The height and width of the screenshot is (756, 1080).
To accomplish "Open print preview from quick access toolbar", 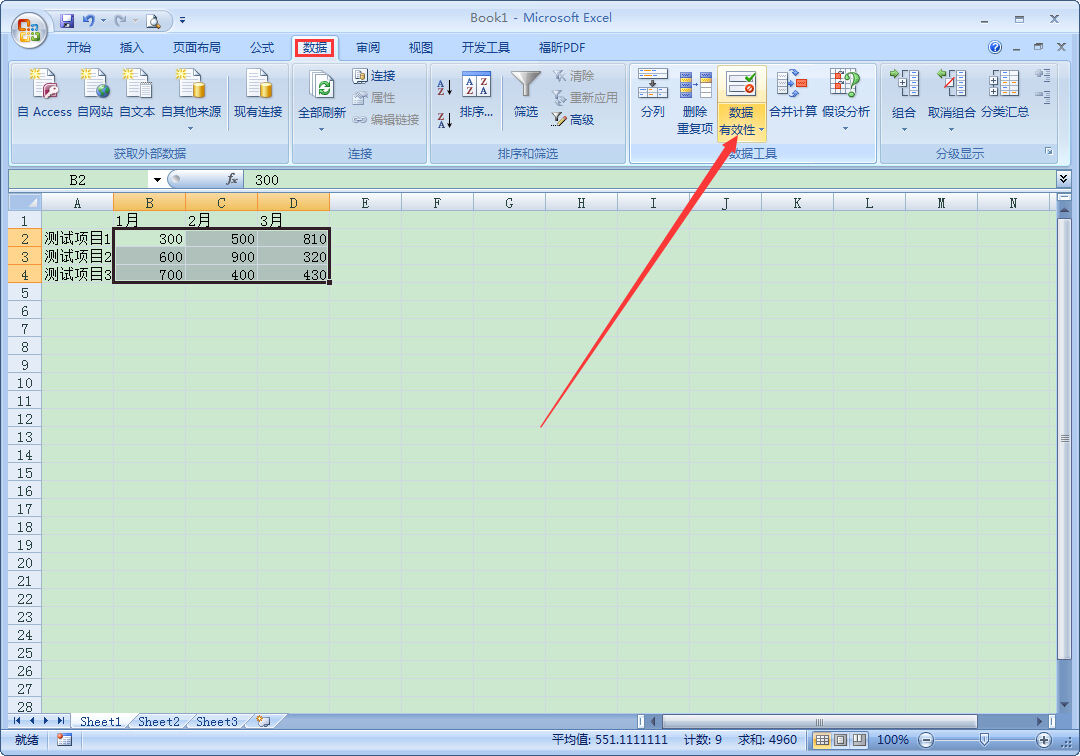I will (153, 21).
